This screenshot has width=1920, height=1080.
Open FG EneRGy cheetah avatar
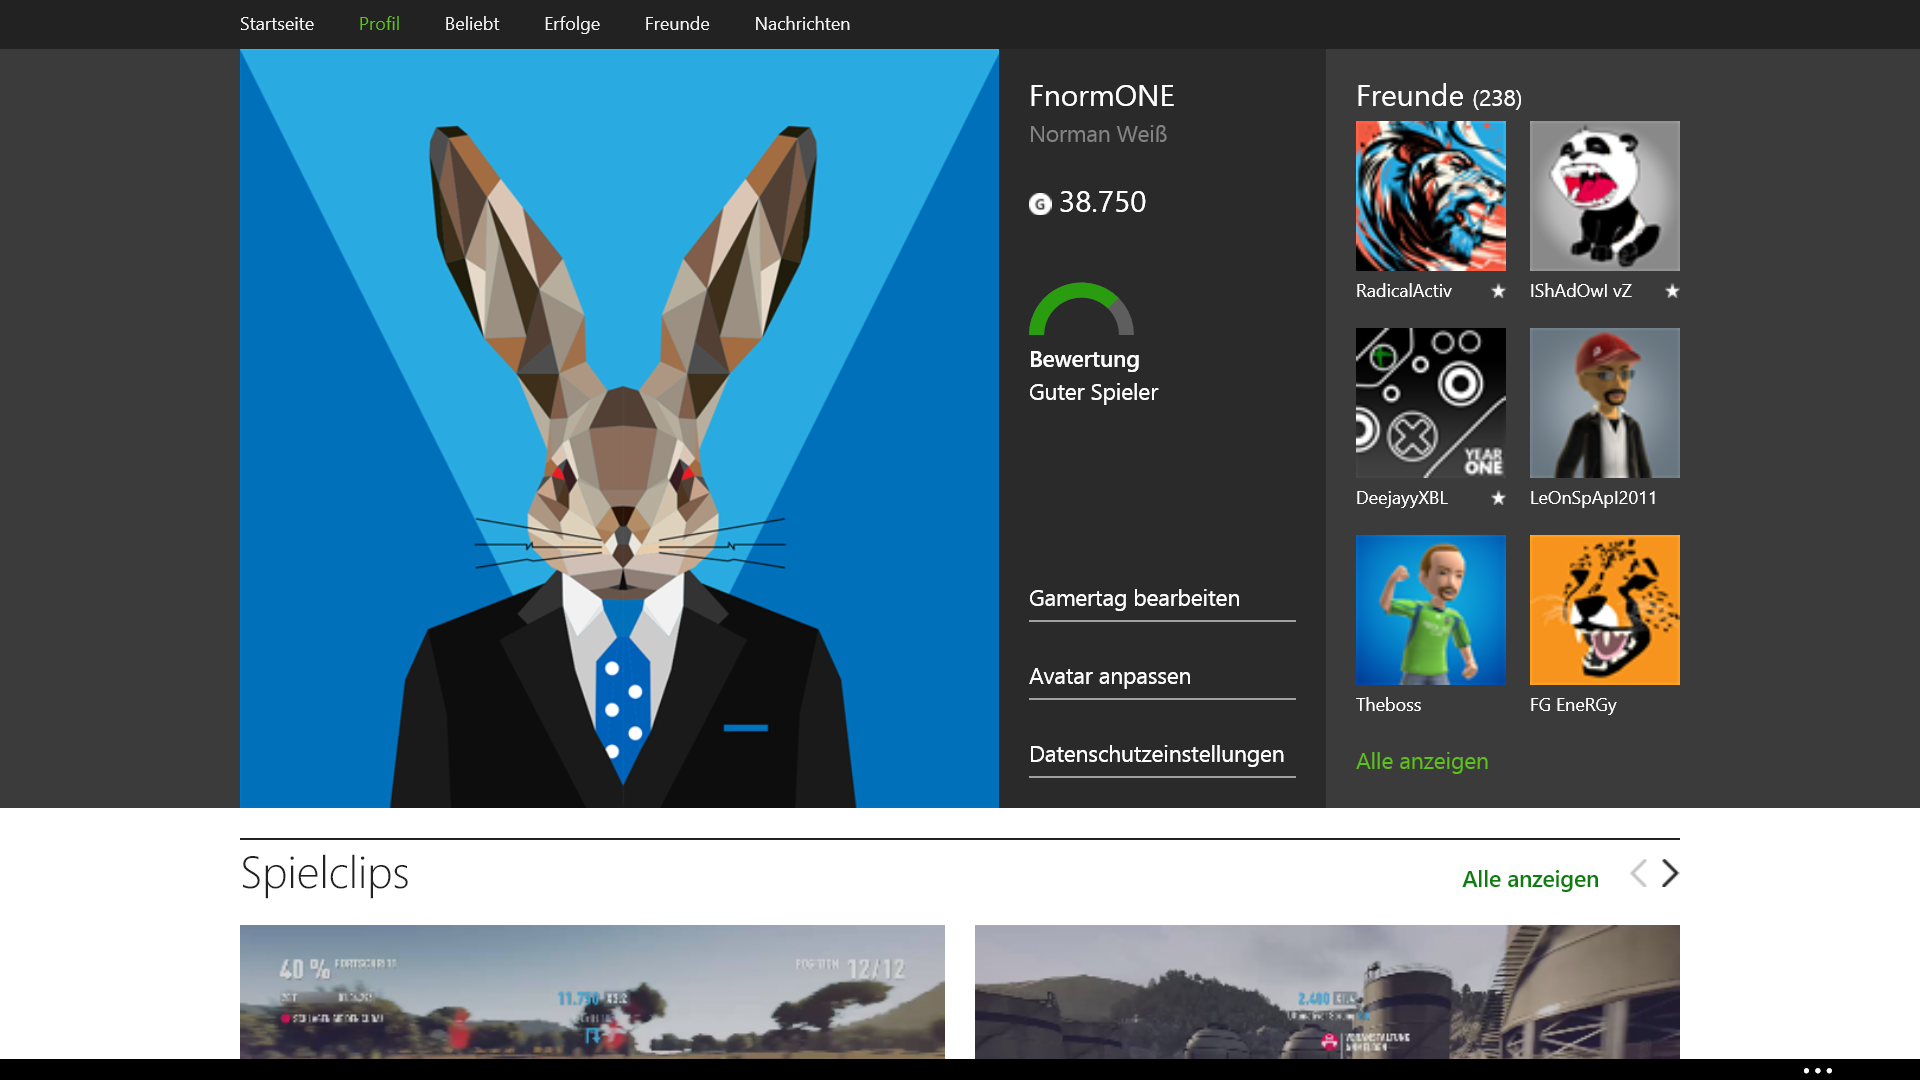pyautogui.click(x=1604, y=610)
